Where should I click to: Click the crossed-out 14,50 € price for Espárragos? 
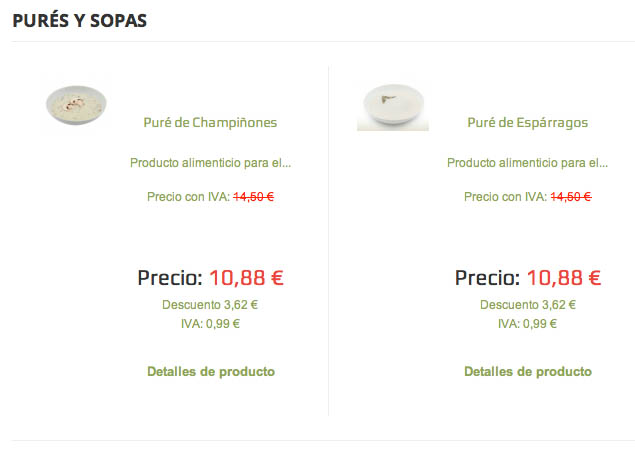point(571,197)
